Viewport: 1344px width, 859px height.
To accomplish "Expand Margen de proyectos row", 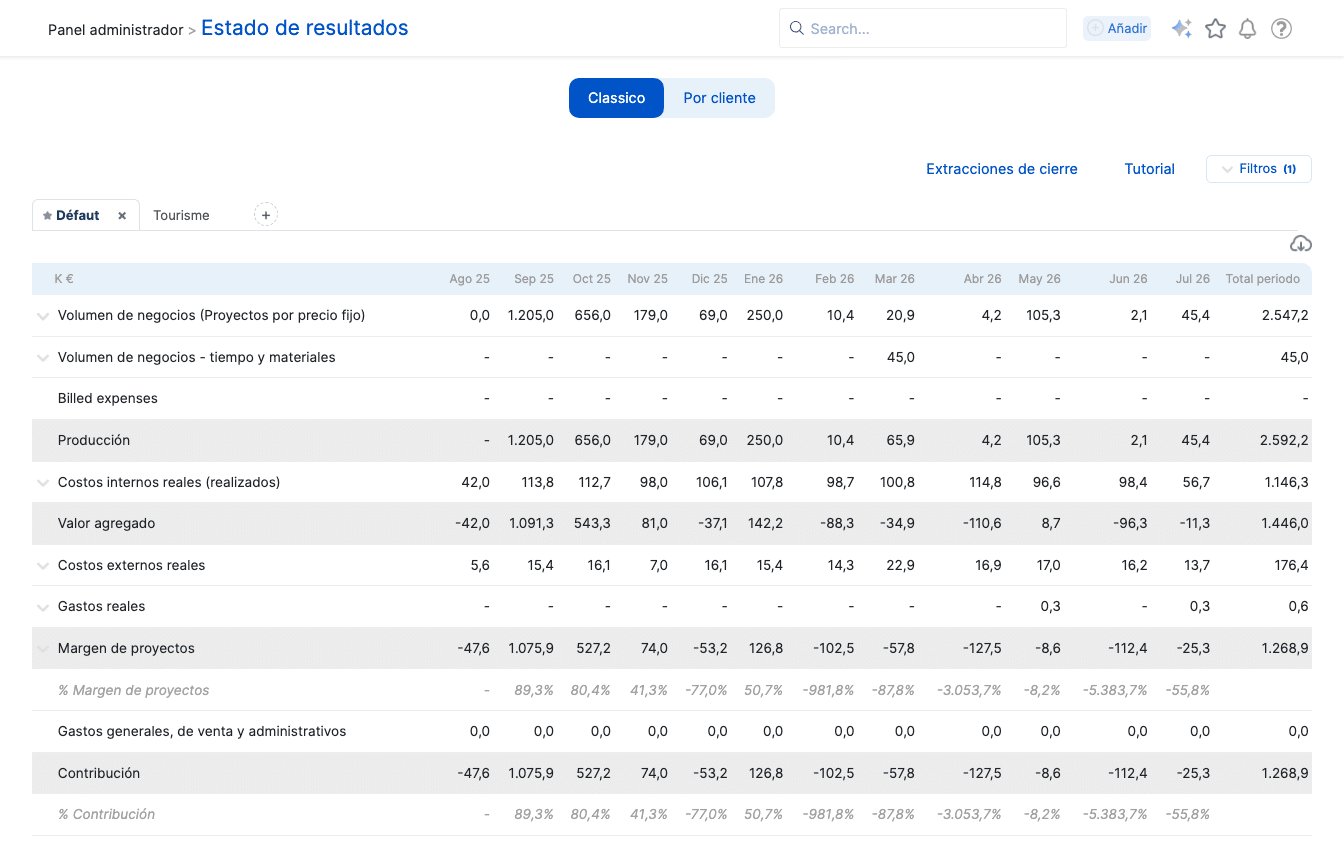I will coord(43,649).
